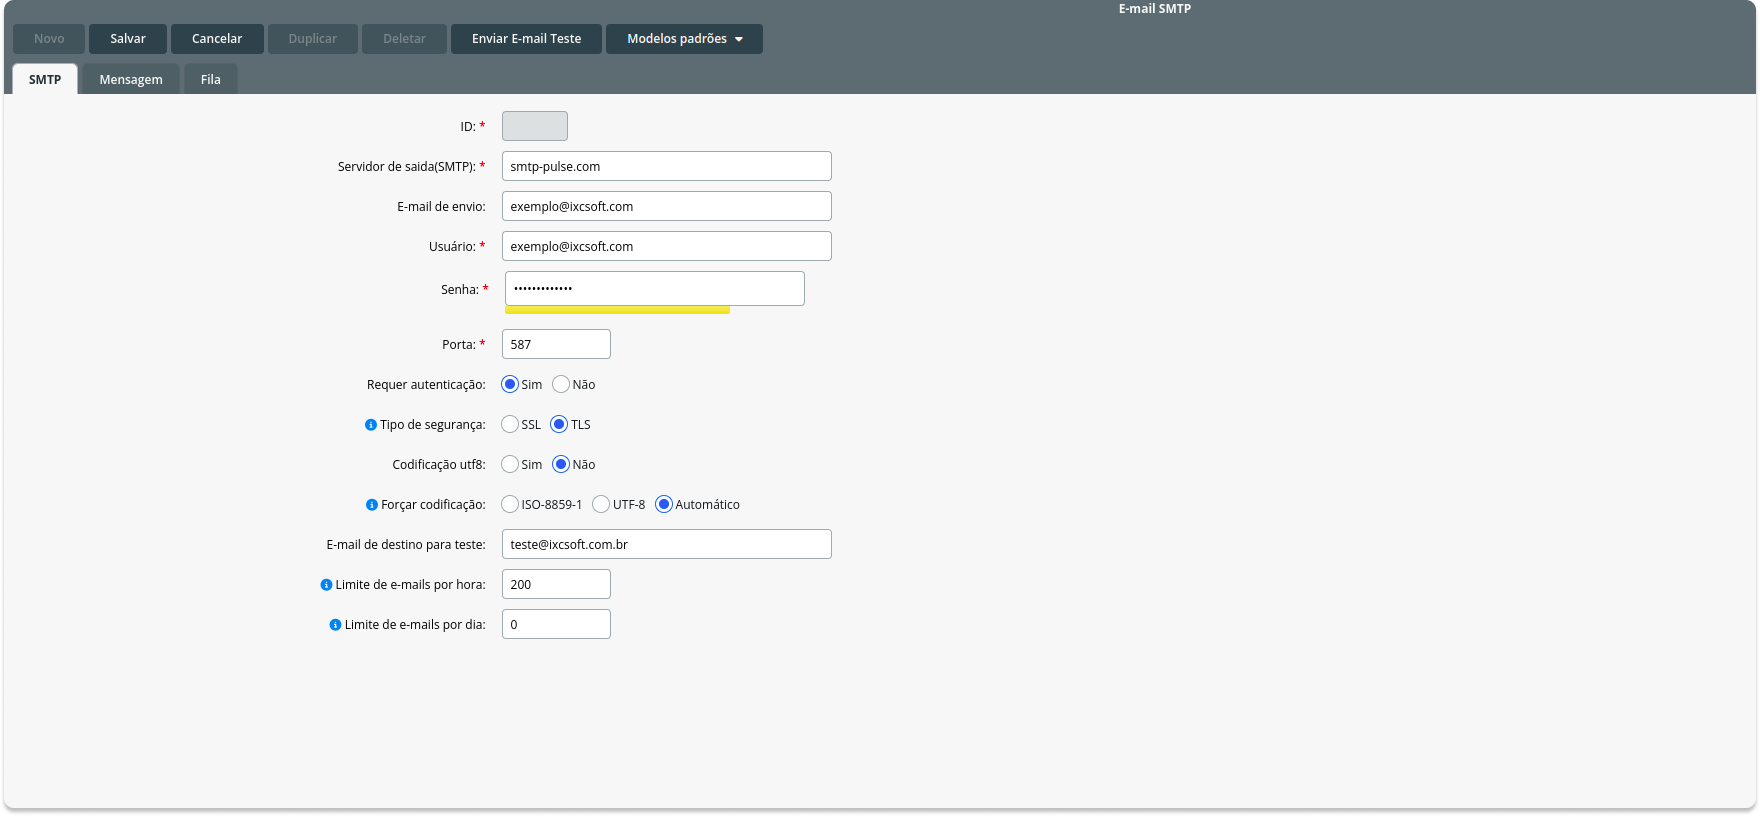Click the hourly e-mail limit field
Screen dimensions: 1760x816
(556, 584)
